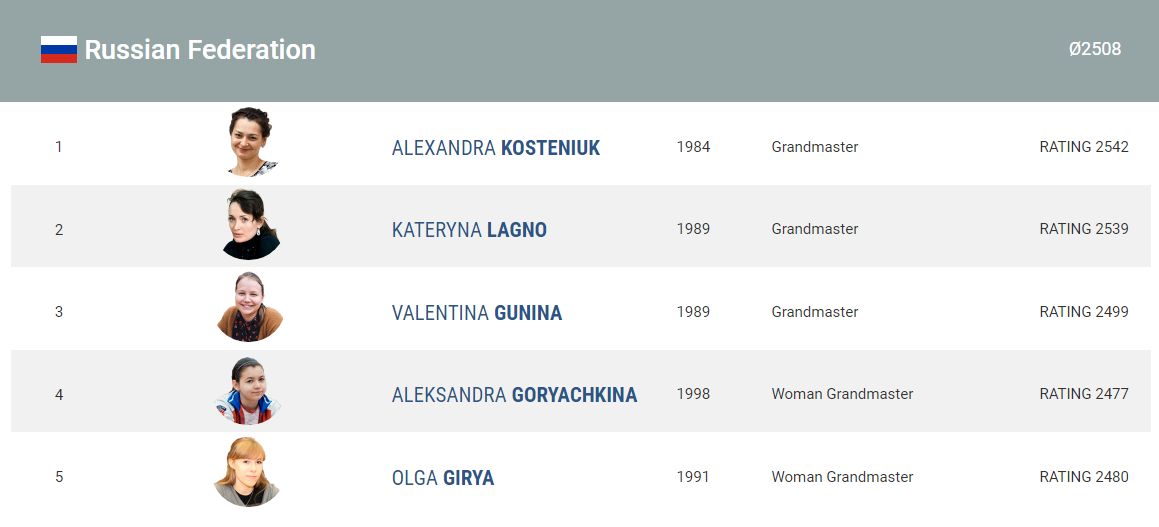This screenshot has width=1159, height=527.
Task: Click the average rating Ø2508
Action: pos(1095,49)
